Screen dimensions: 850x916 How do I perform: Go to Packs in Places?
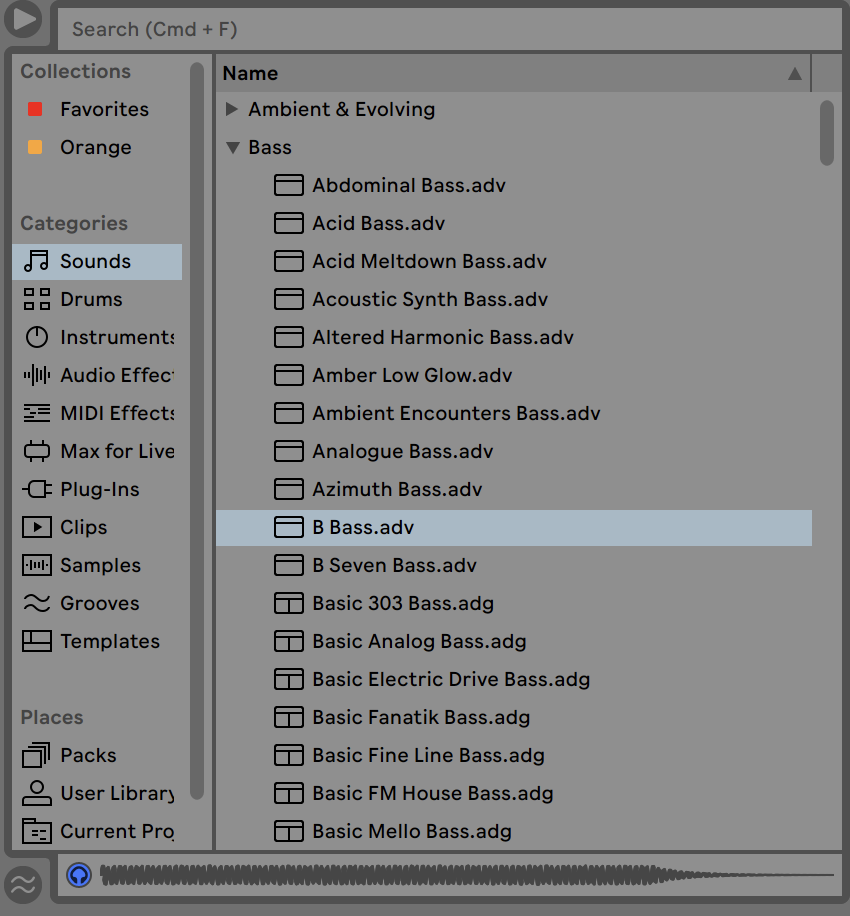coord(97,755)
